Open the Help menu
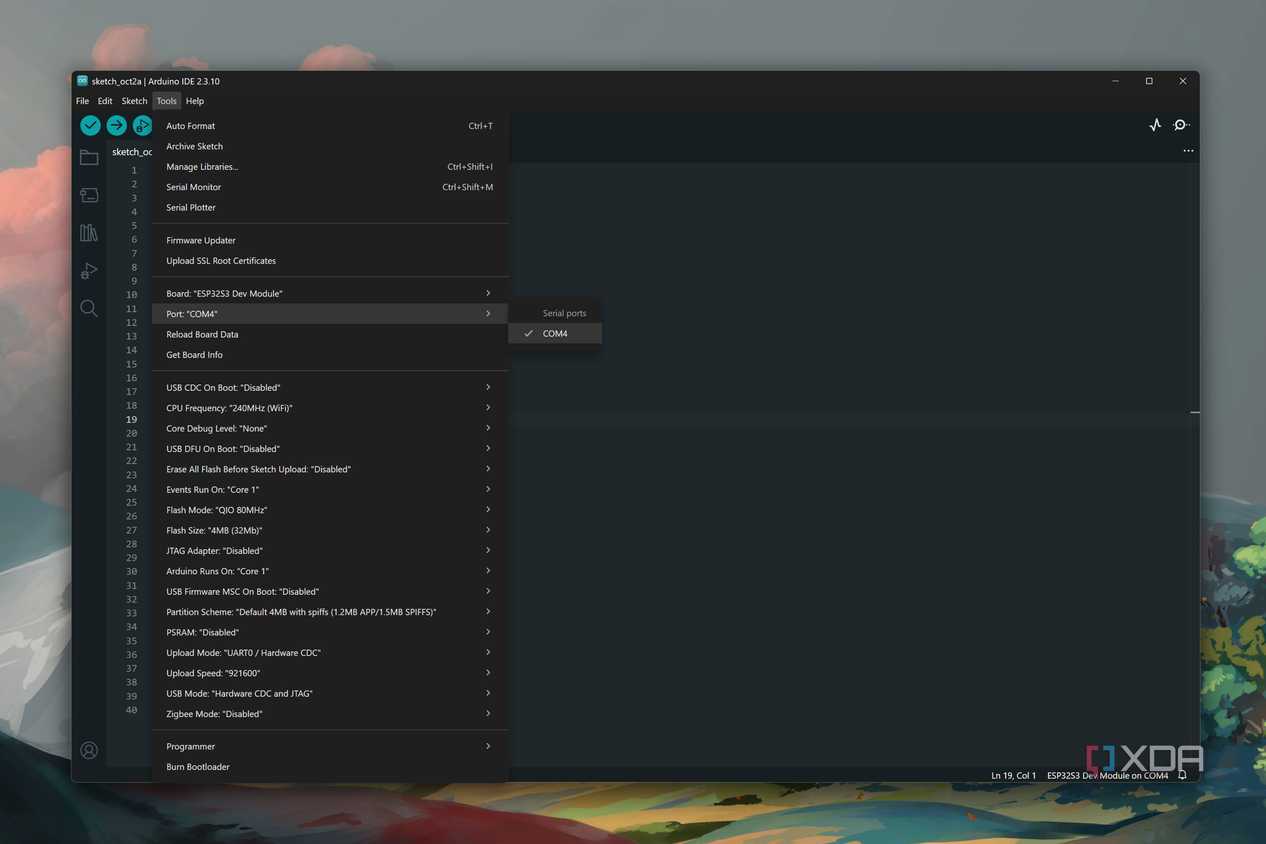1266x844 pixels. pos(195,101)
